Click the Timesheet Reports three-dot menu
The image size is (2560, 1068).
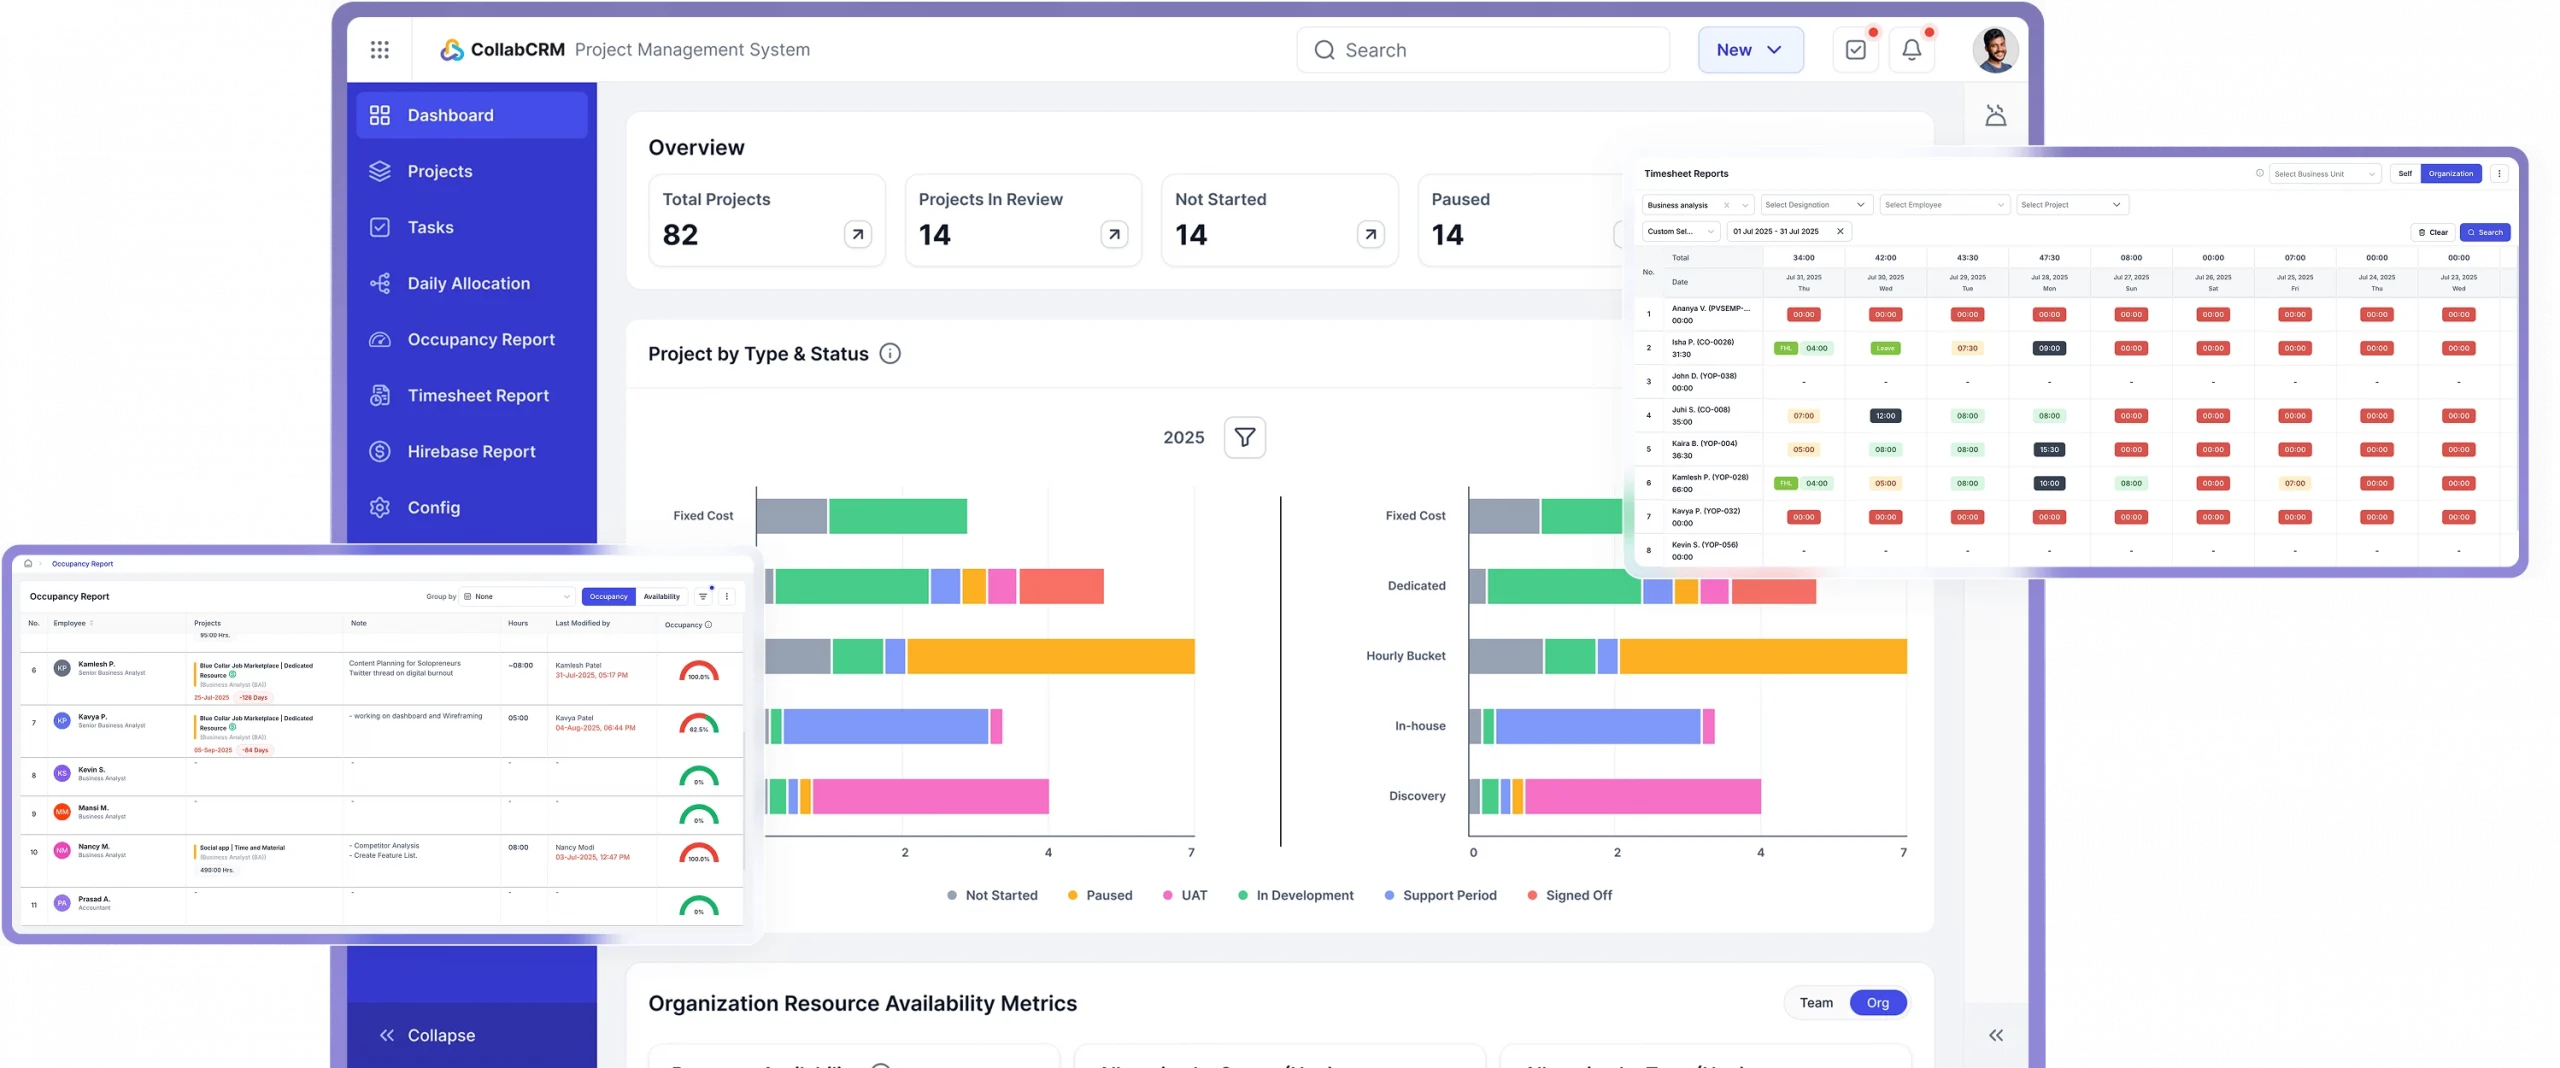pyautogui.click(x=2499, y=174)
